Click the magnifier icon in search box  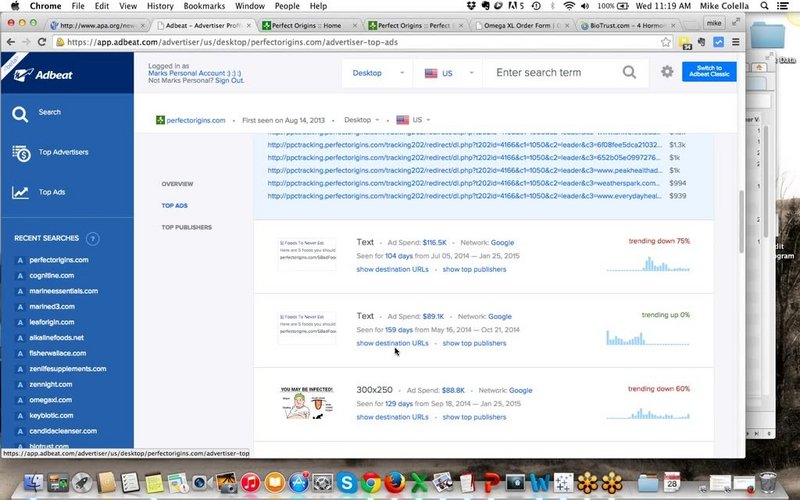630,72
